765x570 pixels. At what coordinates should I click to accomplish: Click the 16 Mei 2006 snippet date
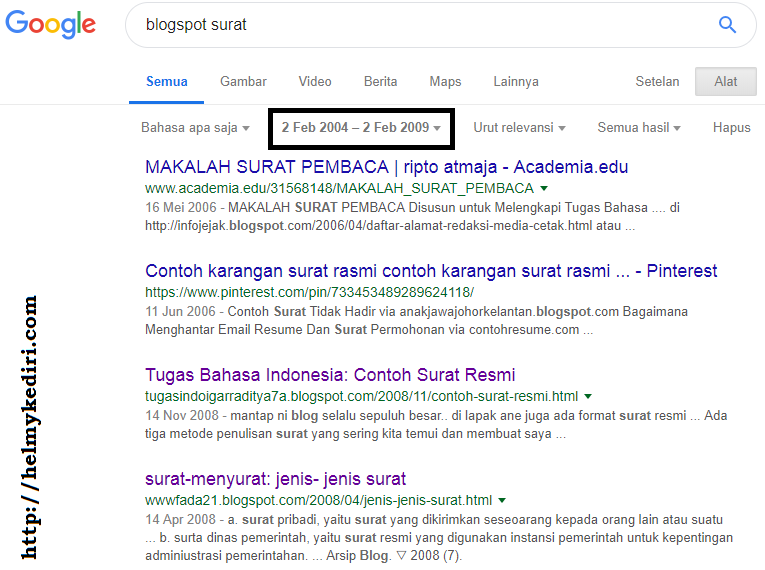pyautogui.click(x=181, y=207)
